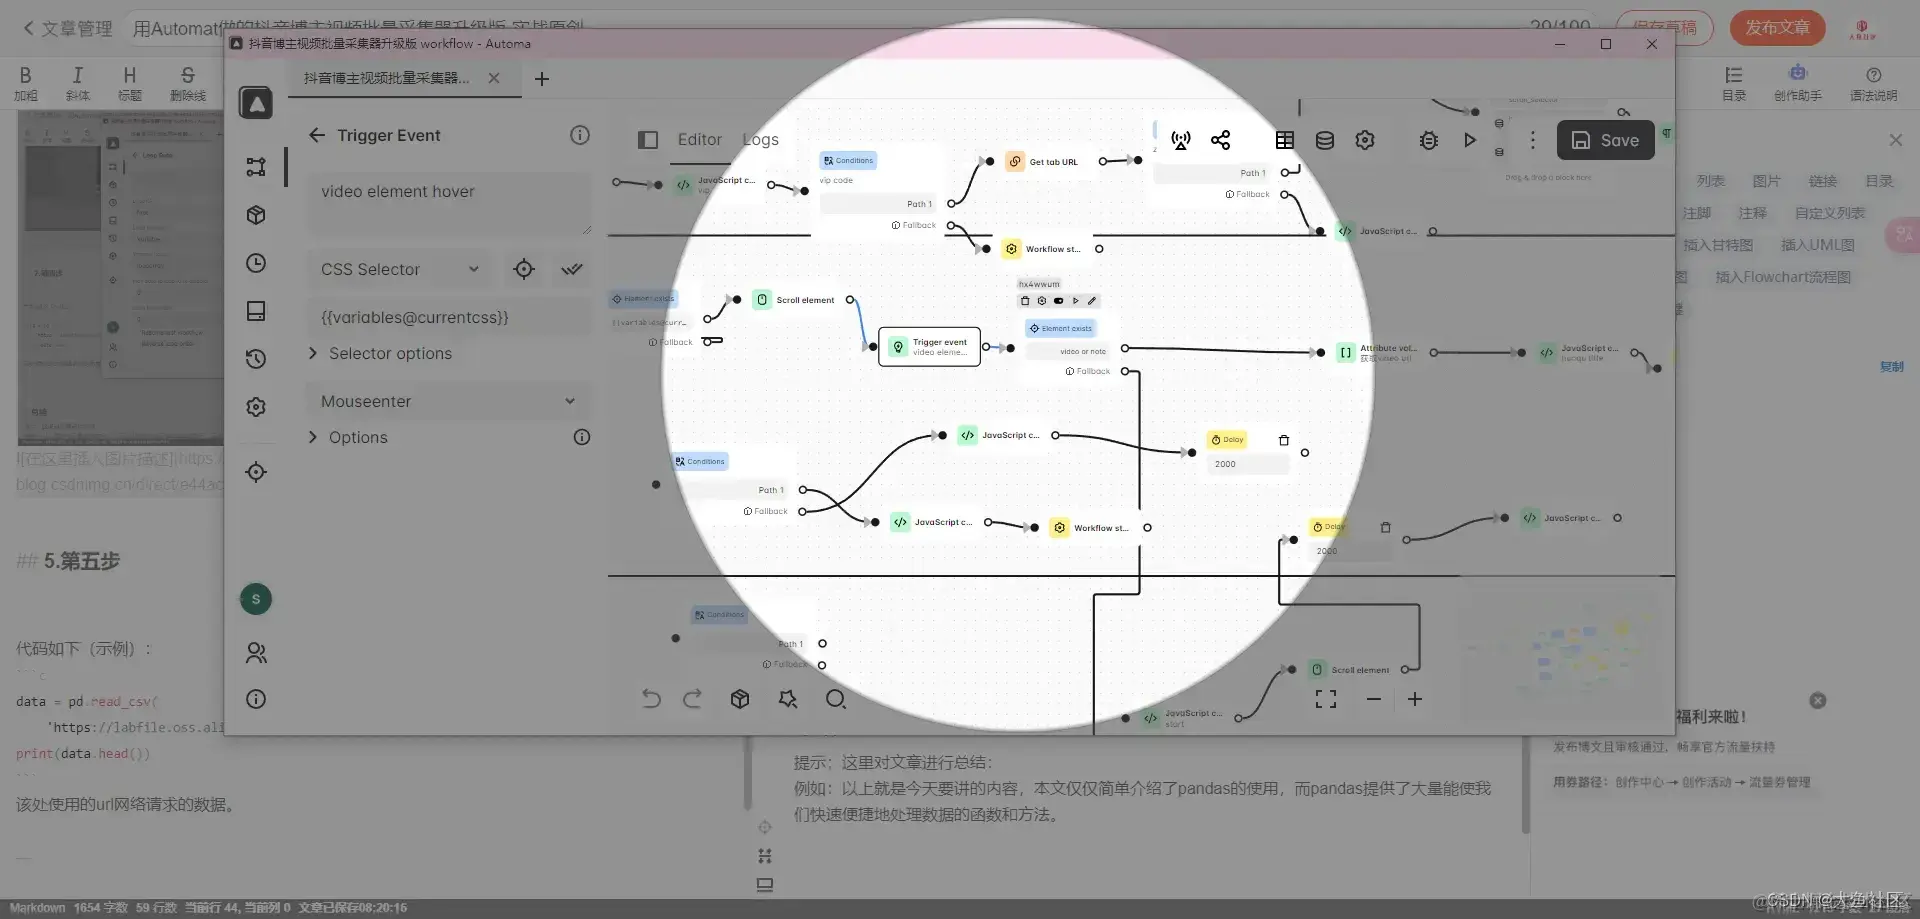The image size is (1920, 919).
Task: Open the CSS Selector dropdown
Action: 400,269
